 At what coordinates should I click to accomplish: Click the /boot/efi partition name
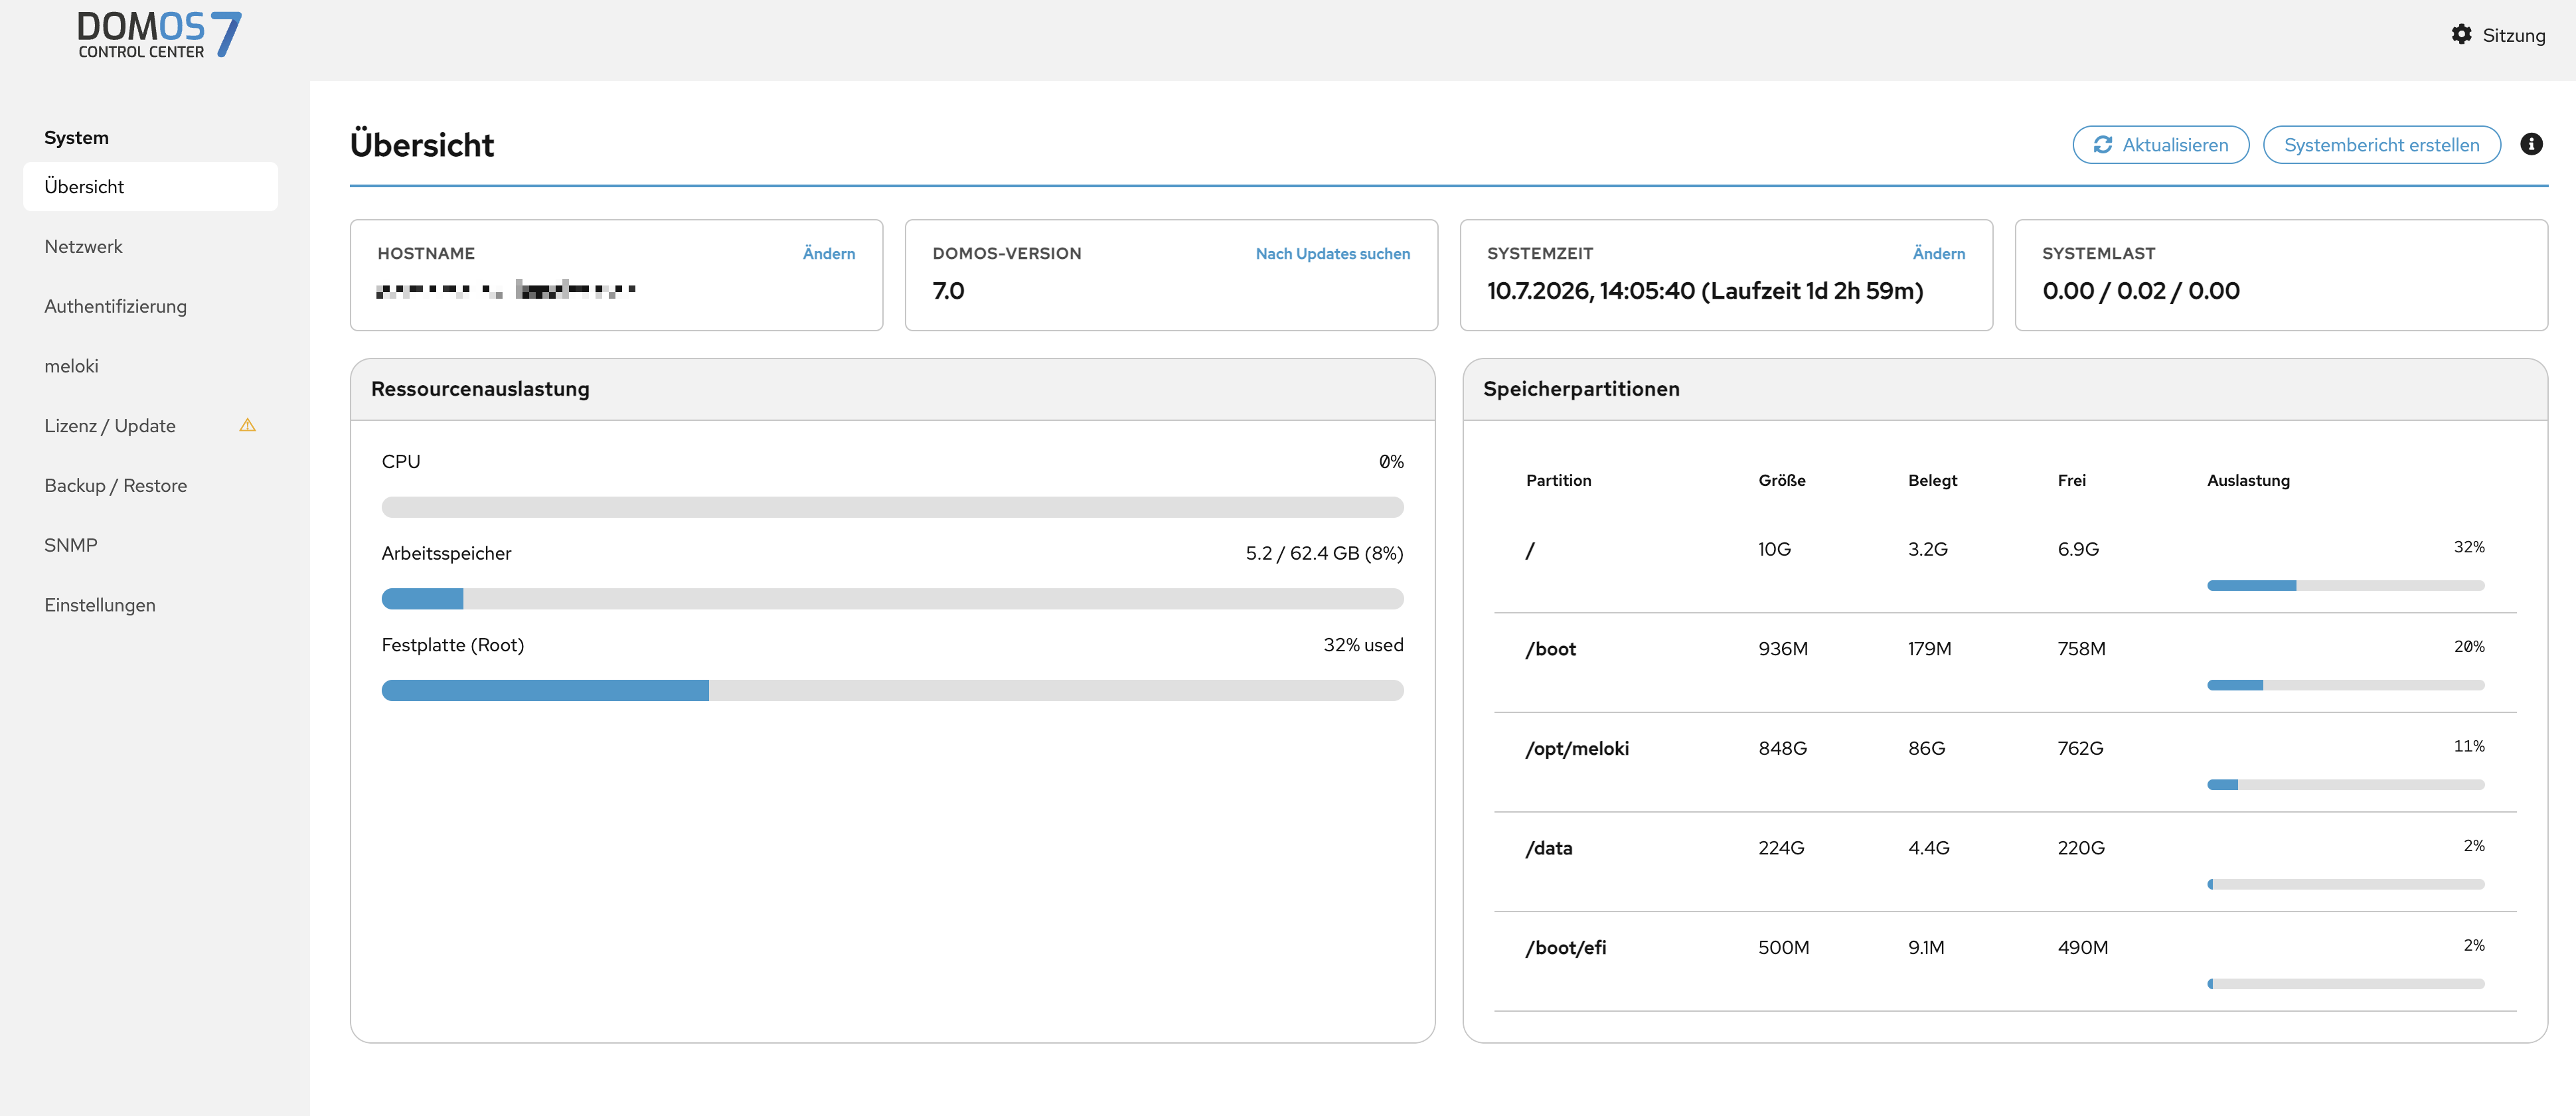pos(1565,948)
